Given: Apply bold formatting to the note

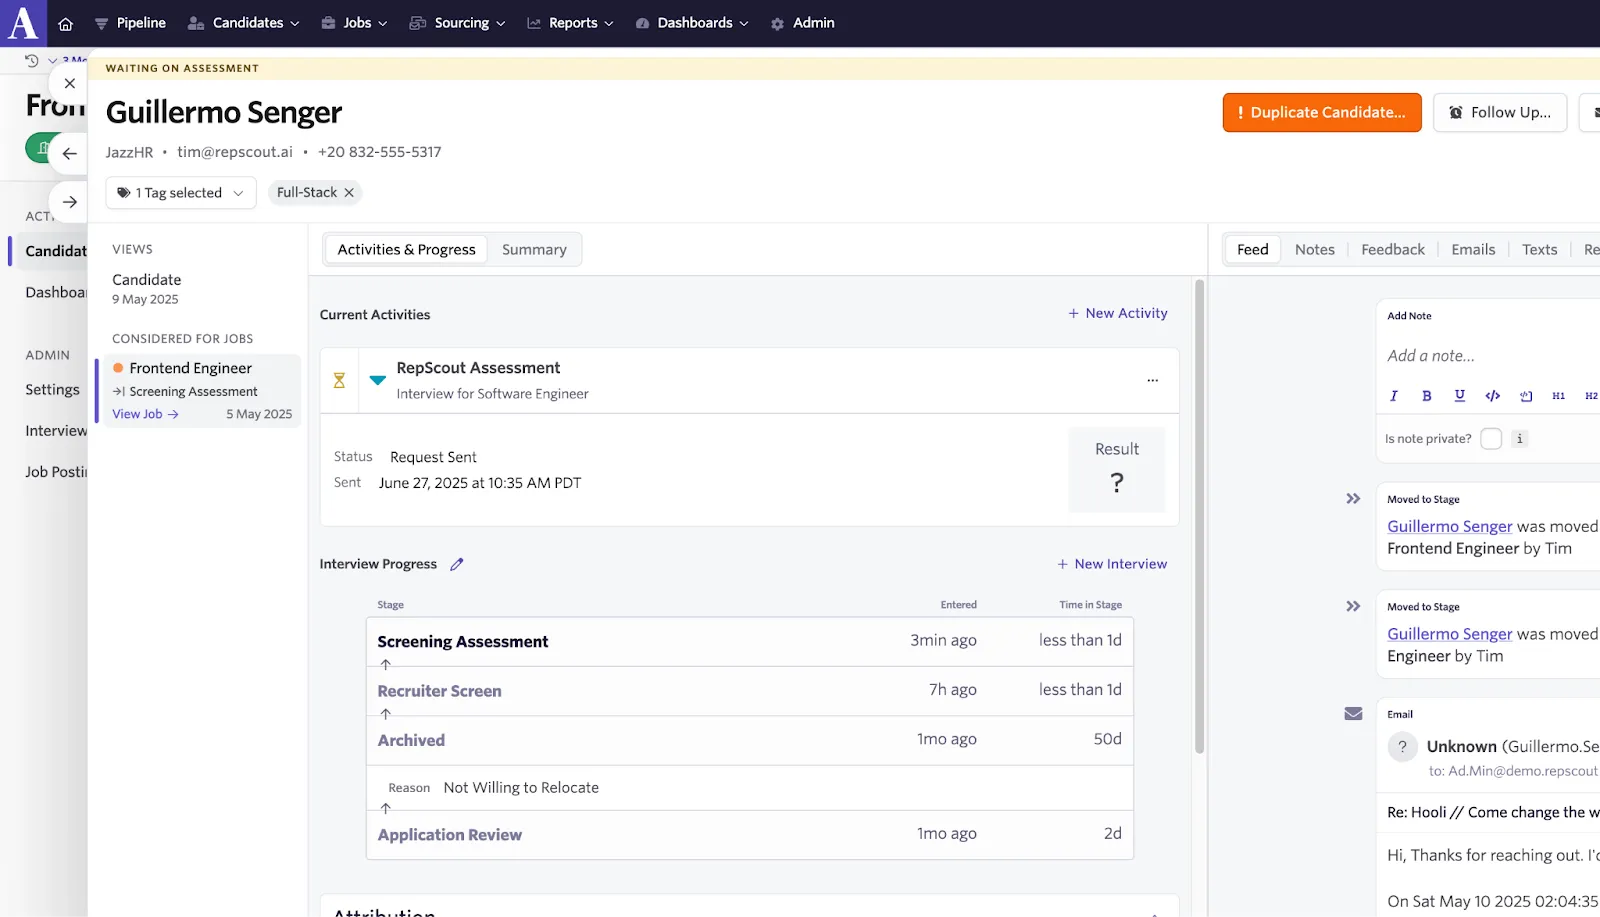Looking at the screenshot, I should pos(1427,396).
